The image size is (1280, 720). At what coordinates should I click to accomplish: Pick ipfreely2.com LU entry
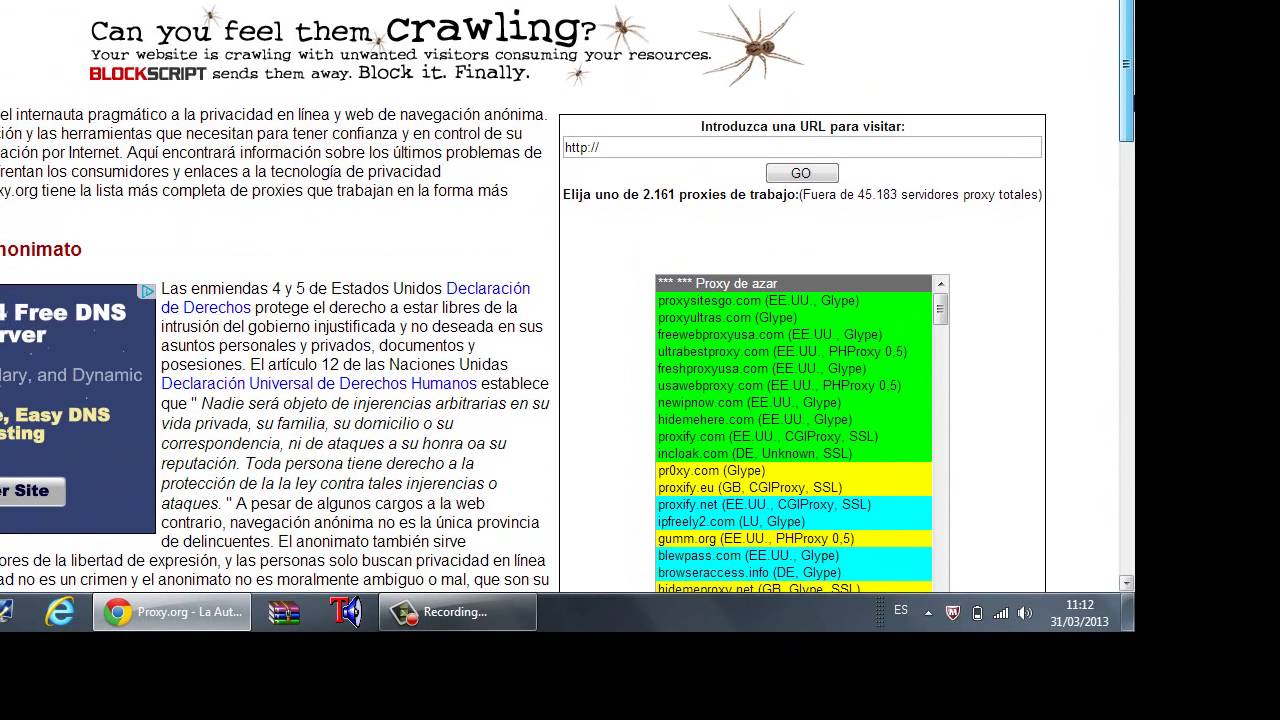click(794, 521)
